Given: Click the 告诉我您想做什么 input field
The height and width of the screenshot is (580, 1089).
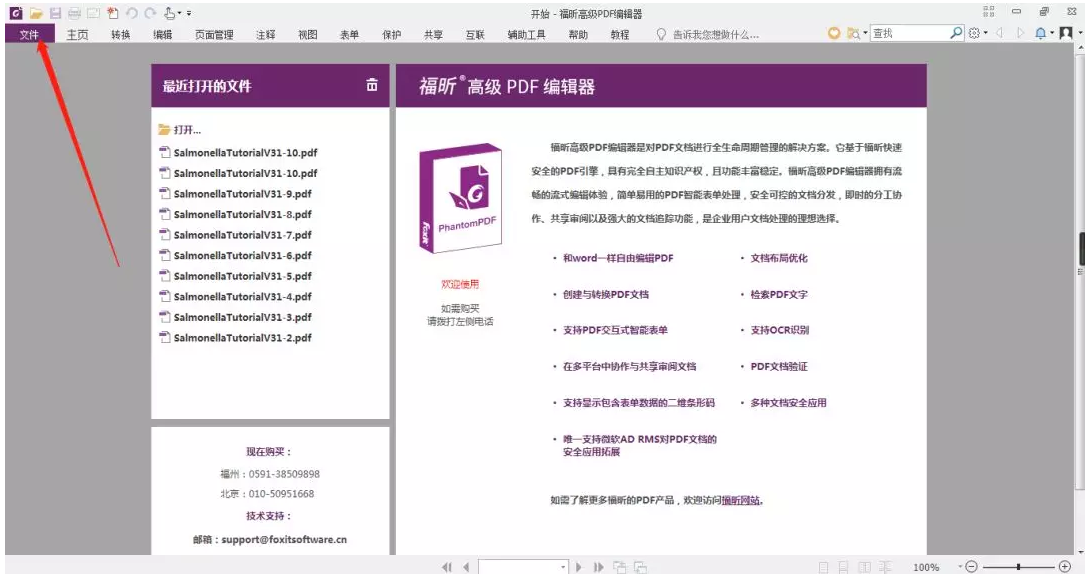Looking at the screenshot, I should tap(716, 34).
